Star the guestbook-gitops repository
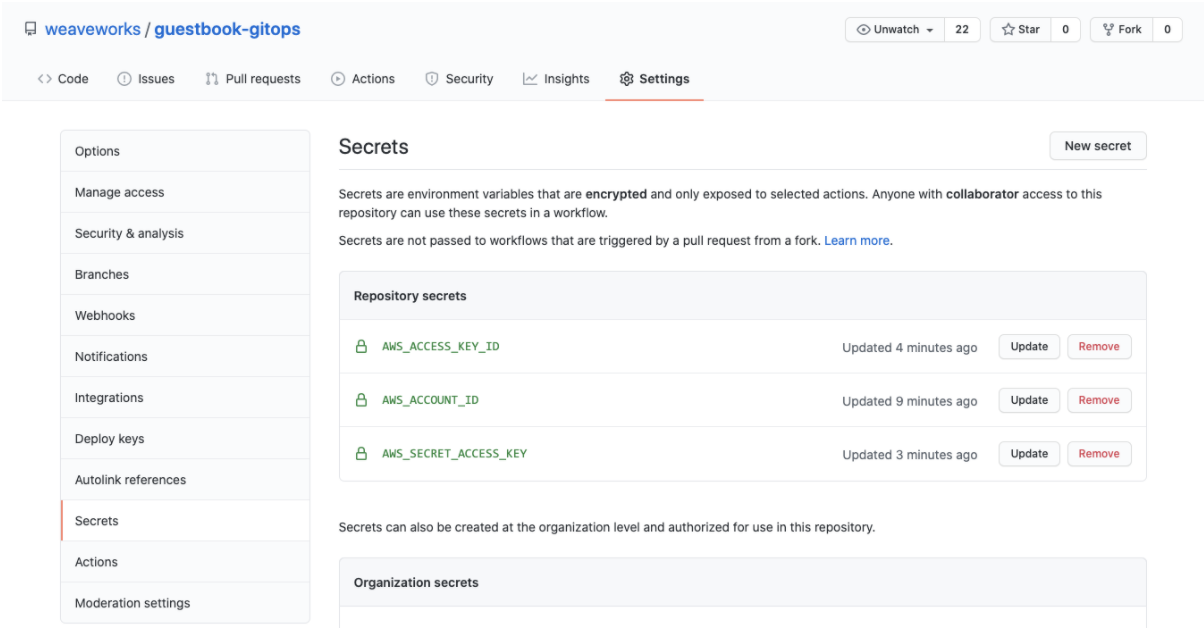Viewport: 1204px width, 644px height. [1020, 30]
